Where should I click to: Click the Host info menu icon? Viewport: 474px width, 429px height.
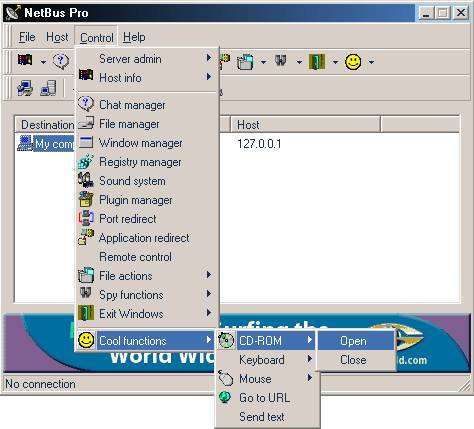86,75
